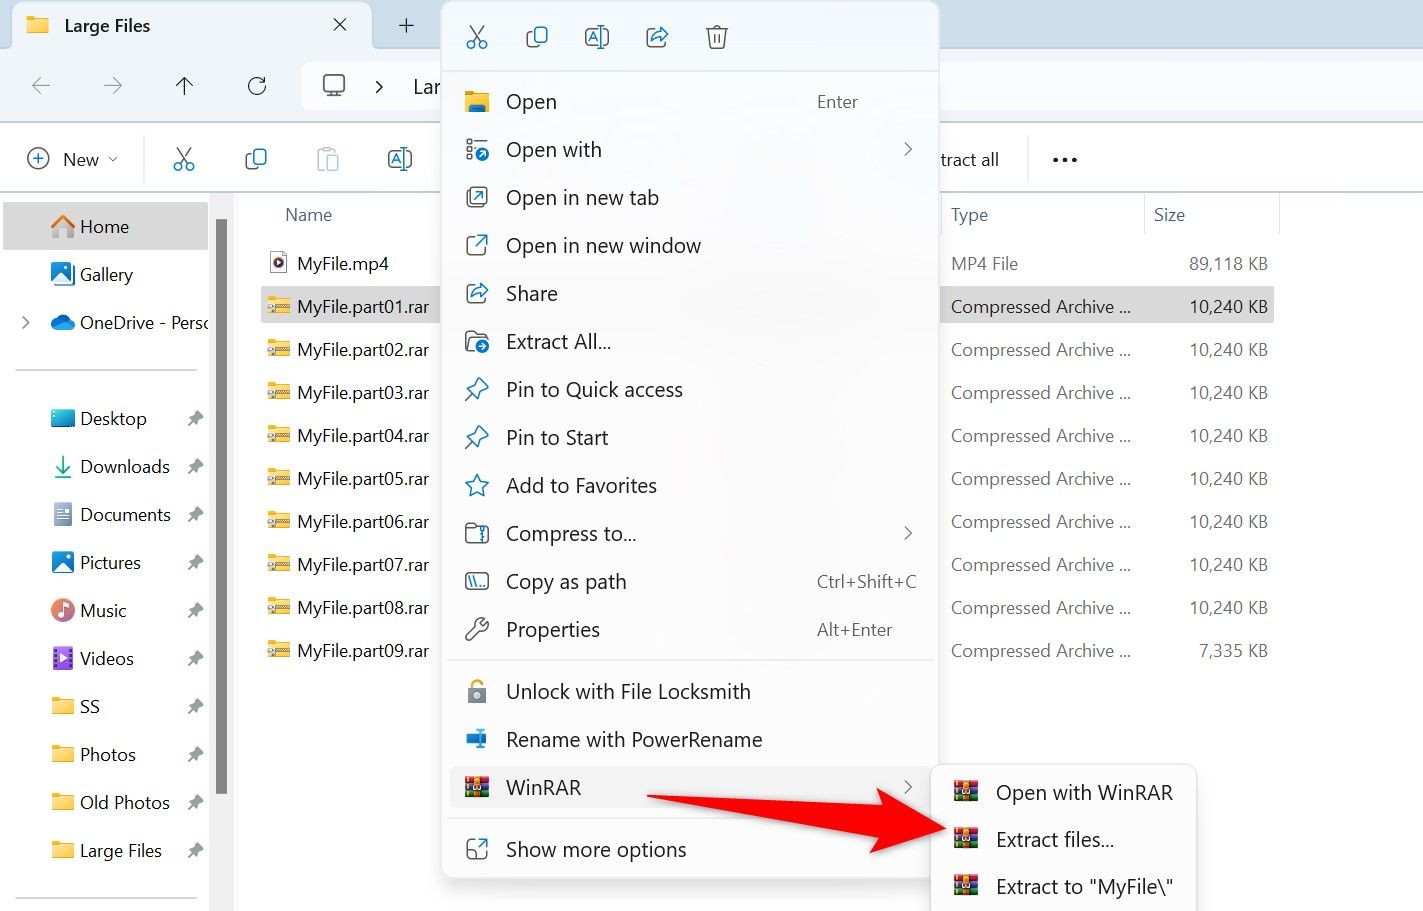Click the Share icon atop the context menu
Viewport: 1423px width, 911px height.
[x=657, y=36]
